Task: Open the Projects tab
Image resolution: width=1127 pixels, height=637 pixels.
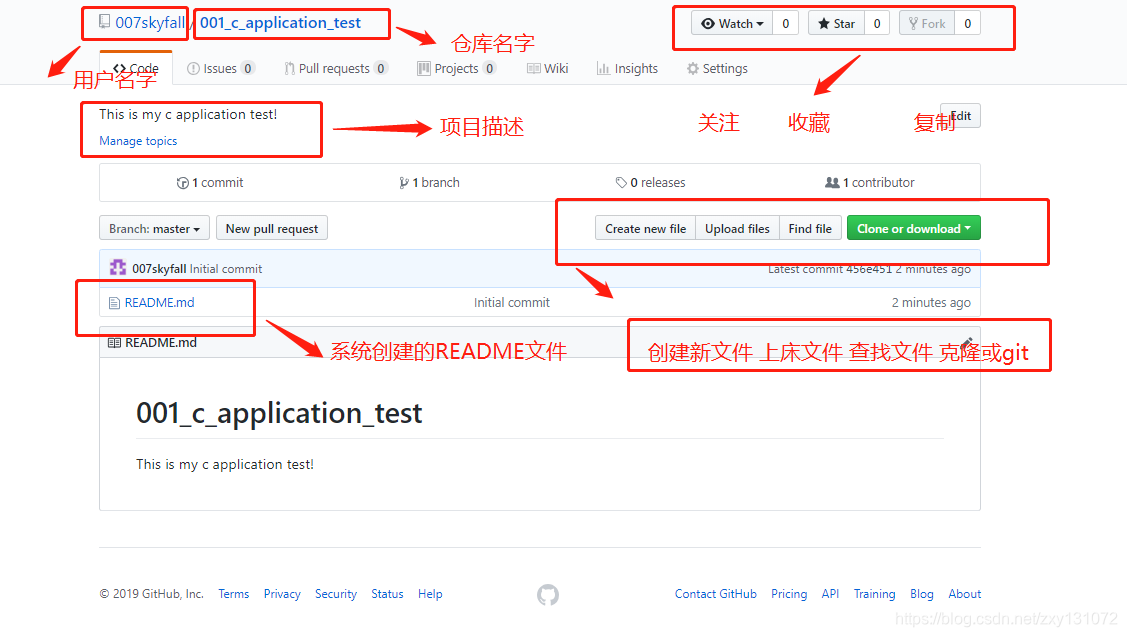Action: tap(456, 68)
